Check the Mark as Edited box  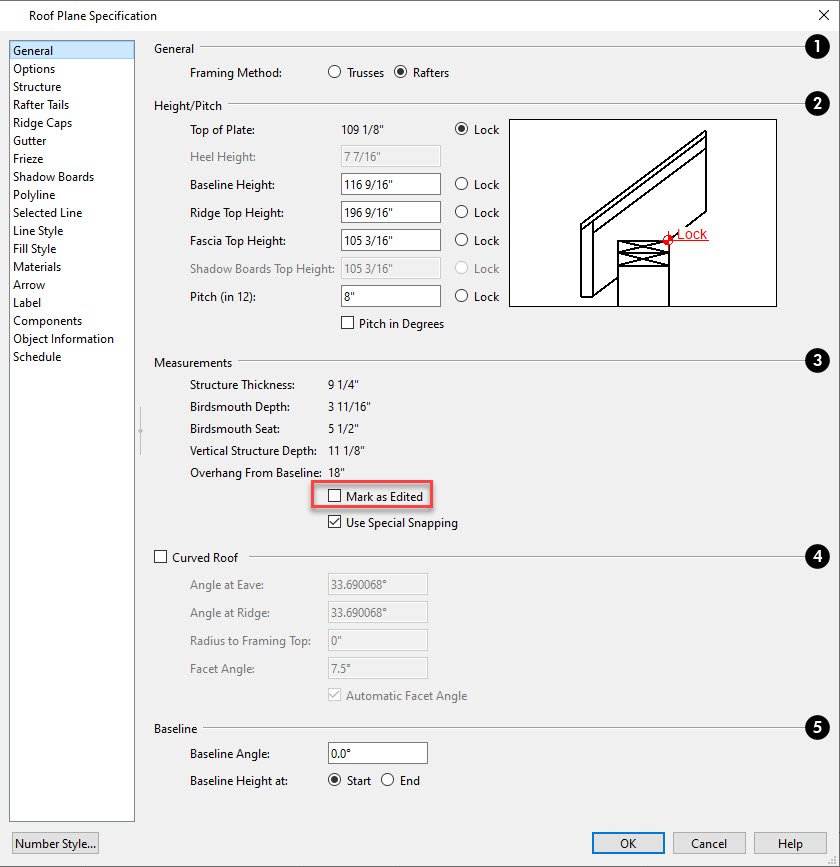(x=334, y=496)
